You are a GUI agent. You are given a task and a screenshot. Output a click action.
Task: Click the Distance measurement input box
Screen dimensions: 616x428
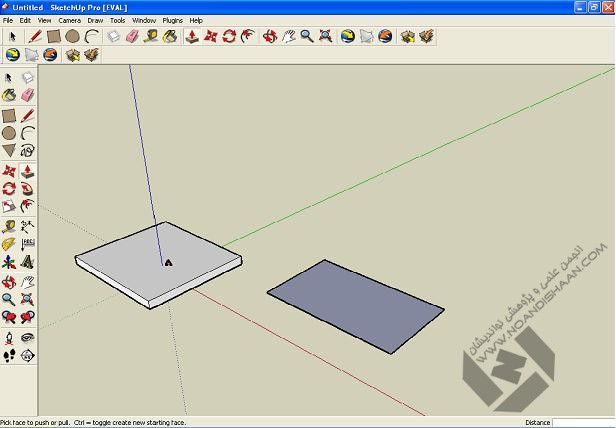(x=584, y=423)
